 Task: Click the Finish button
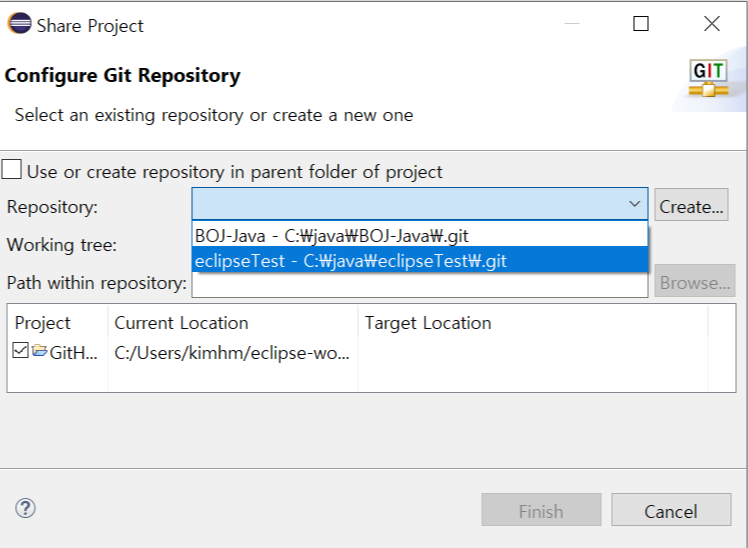pyautogui.click(x=541, y=510)
